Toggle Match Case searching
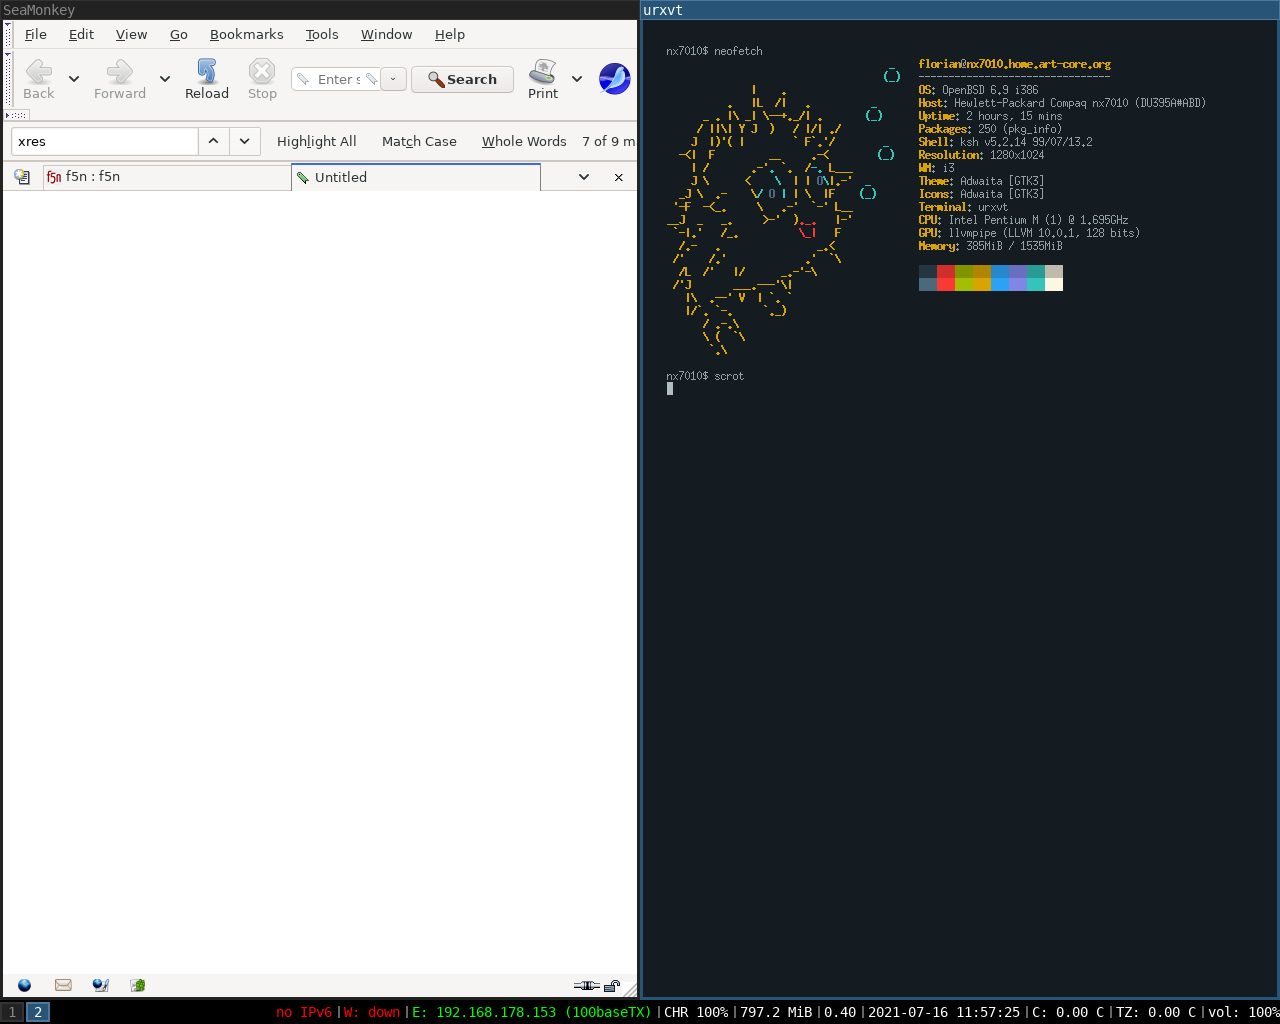The image size is (1280, 1024). [x=419, y=141]
